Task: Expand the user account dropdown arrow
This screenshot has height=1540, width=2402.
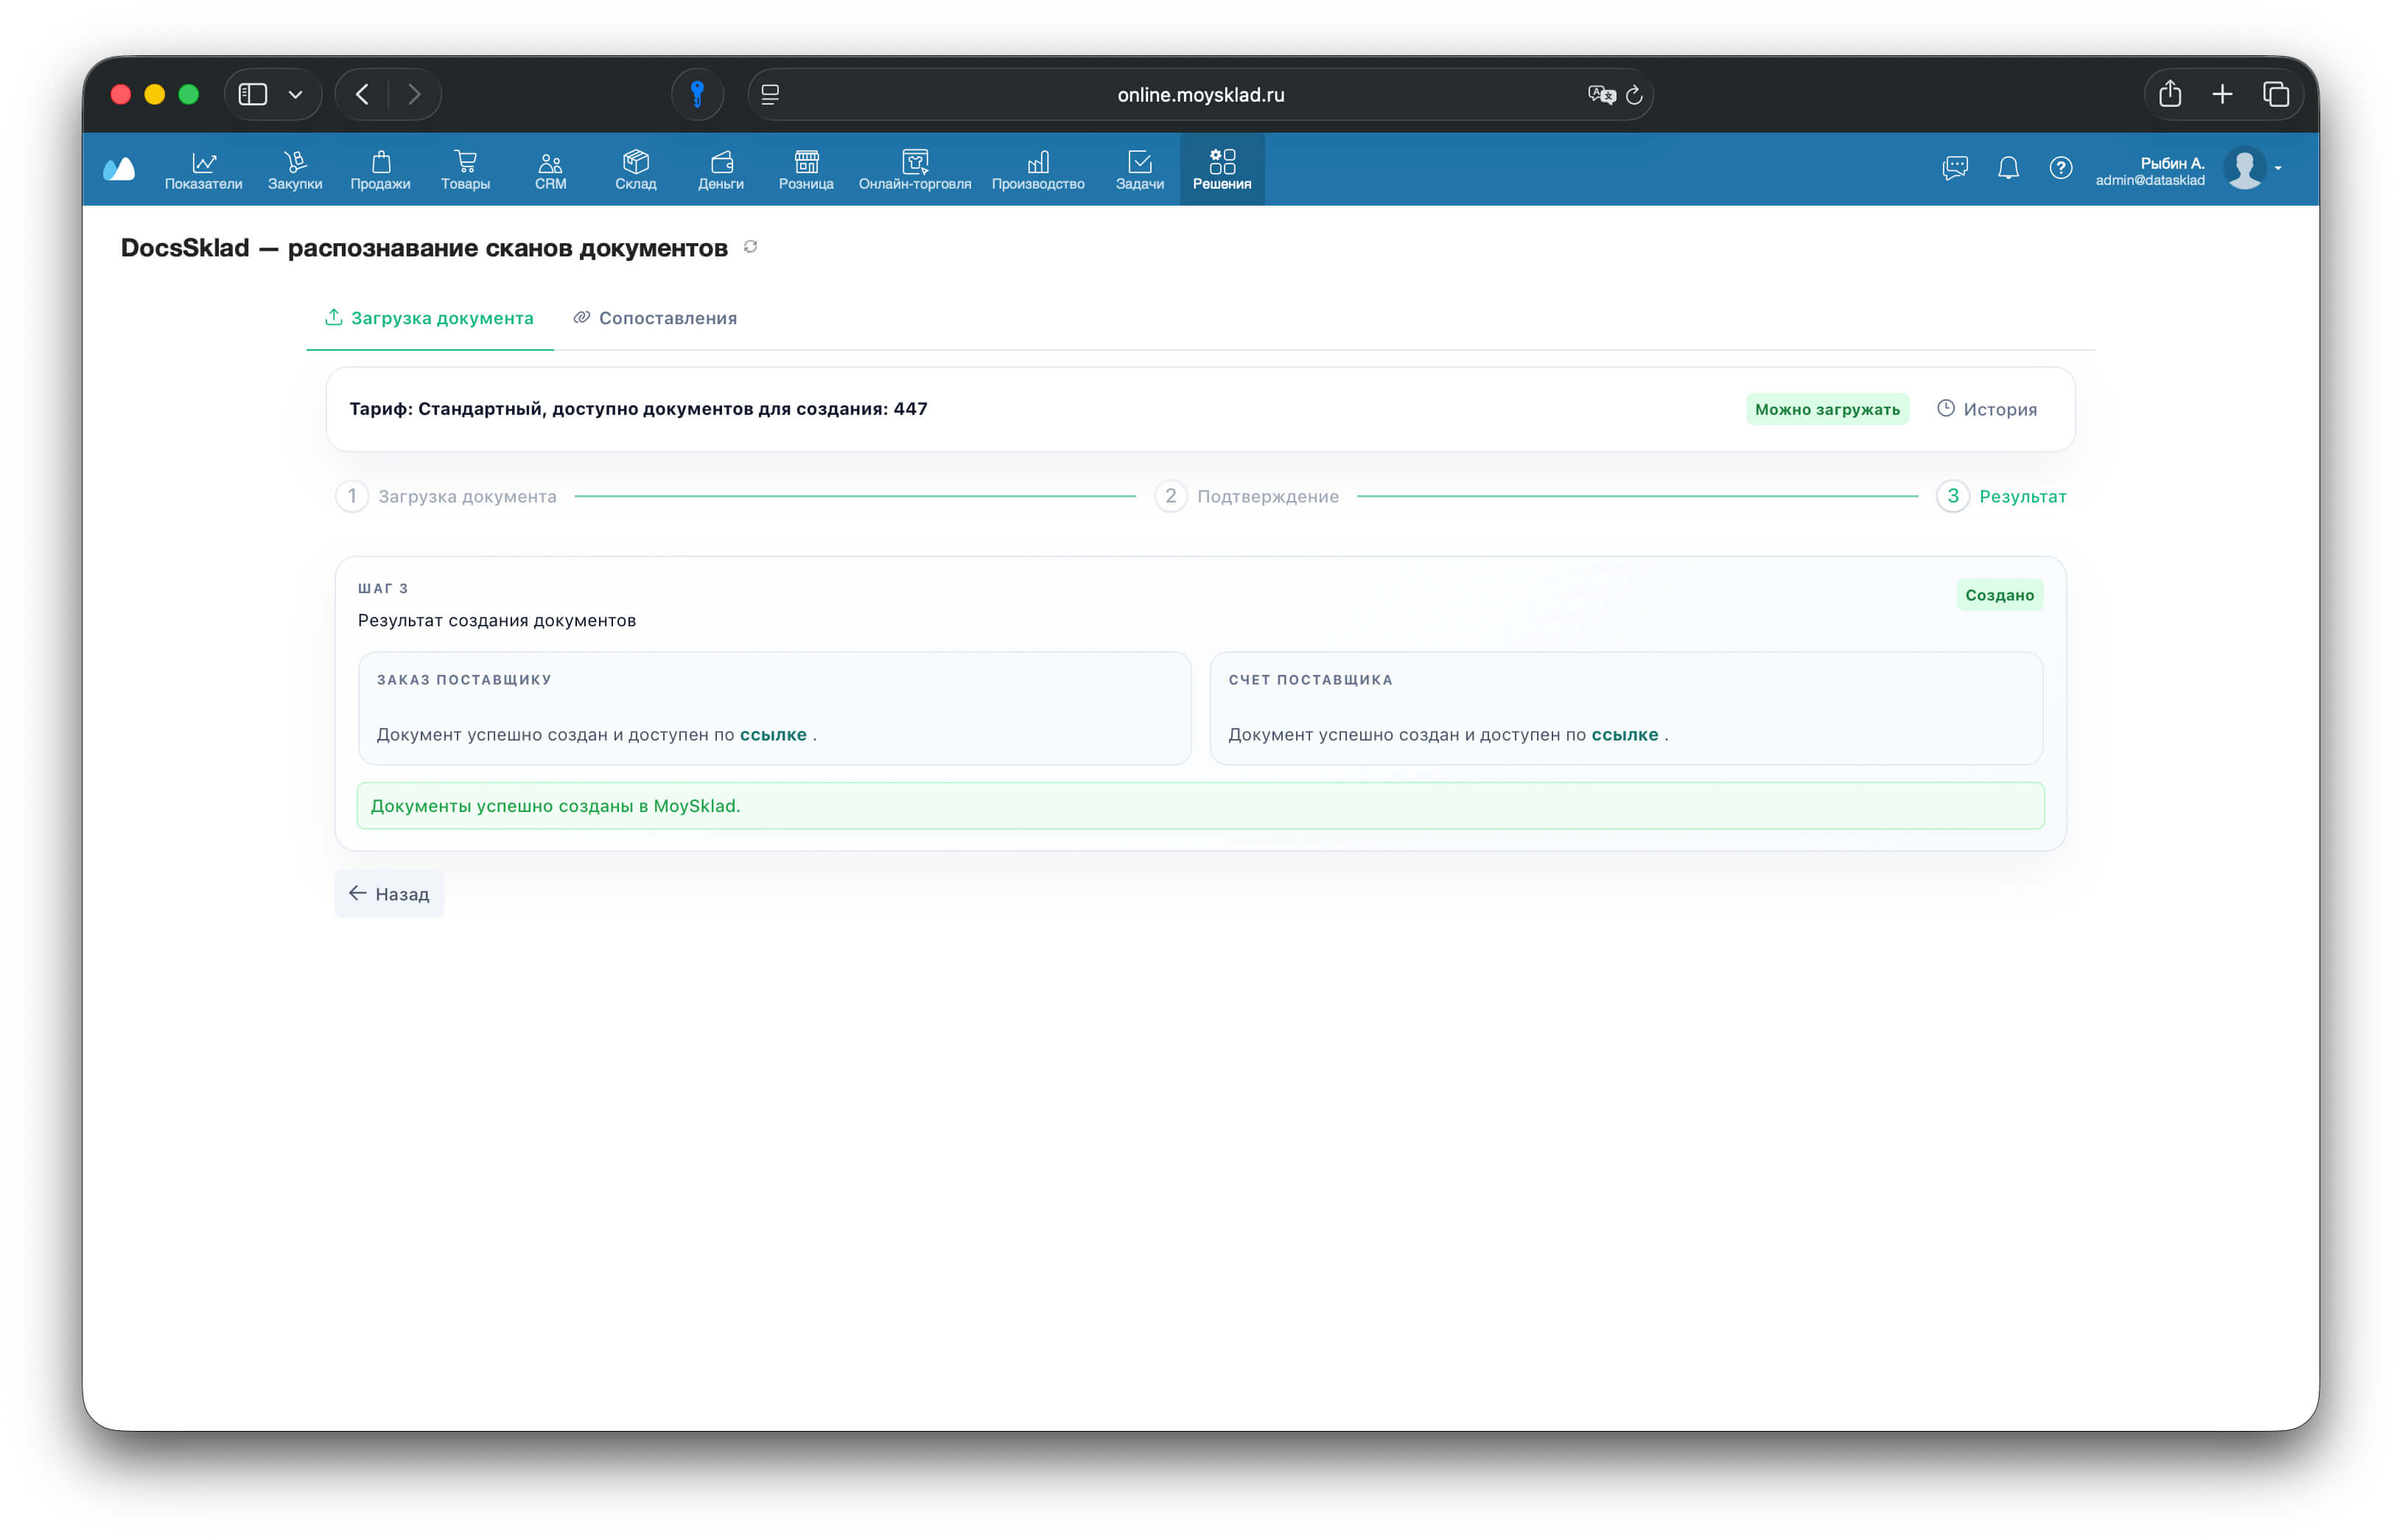Action: click(x=2279, y=168)
